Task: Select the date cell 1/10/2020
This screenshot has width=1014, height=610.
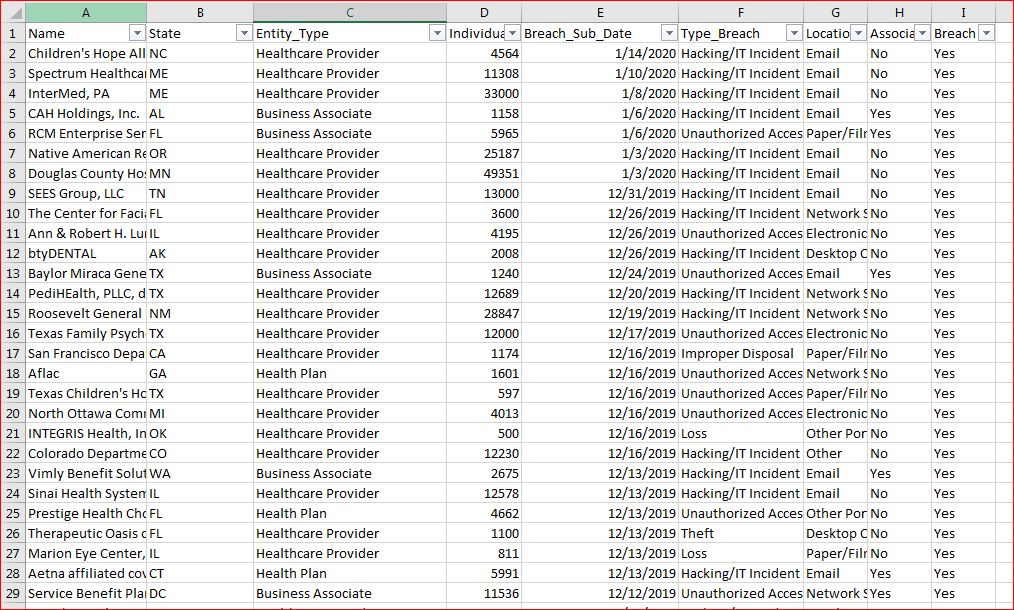Action: point(600,73)
